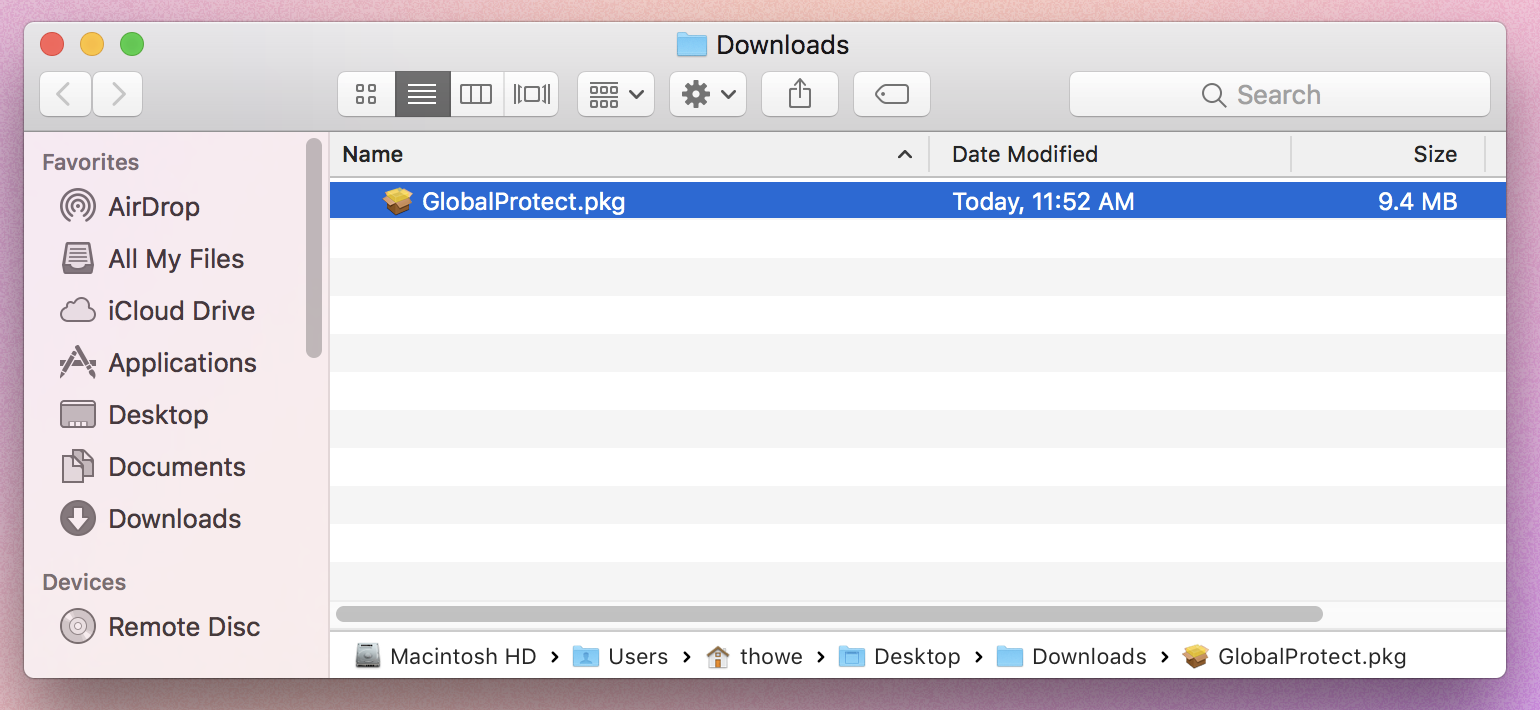Go back with the back arrow
1540x710 pixels.
coord(65,95)
